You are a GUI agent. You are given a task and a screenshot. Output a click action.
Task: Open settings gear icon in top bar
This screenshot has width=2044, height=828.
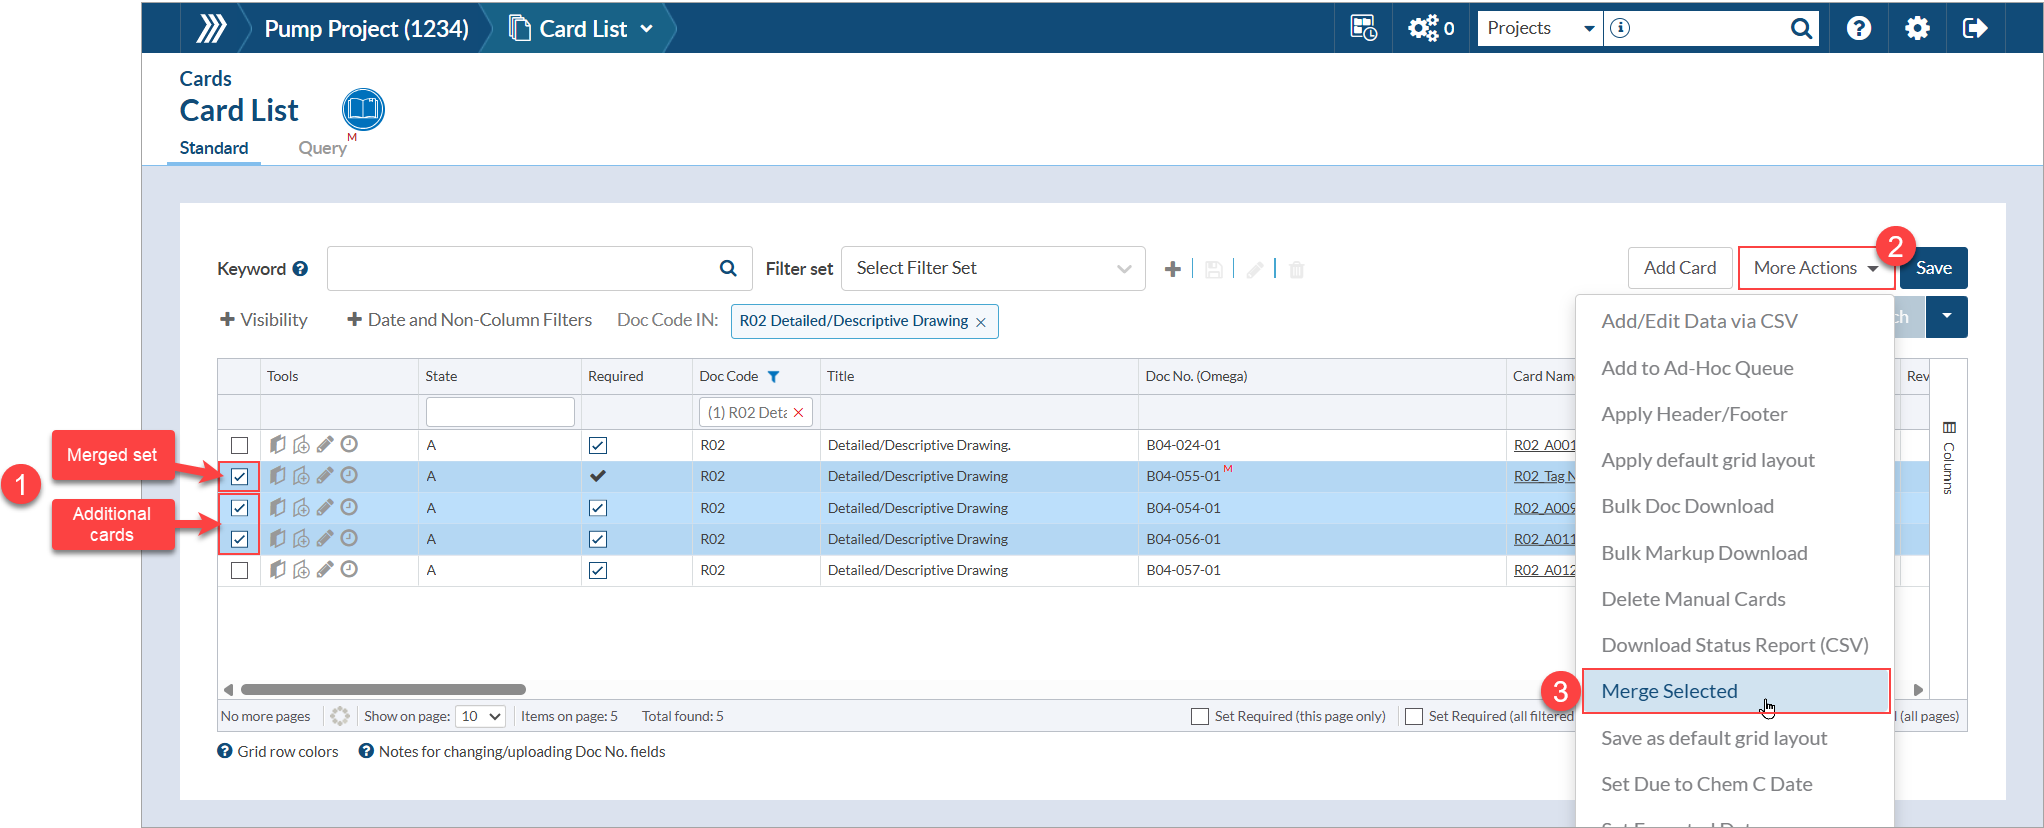coord(1917,28)
